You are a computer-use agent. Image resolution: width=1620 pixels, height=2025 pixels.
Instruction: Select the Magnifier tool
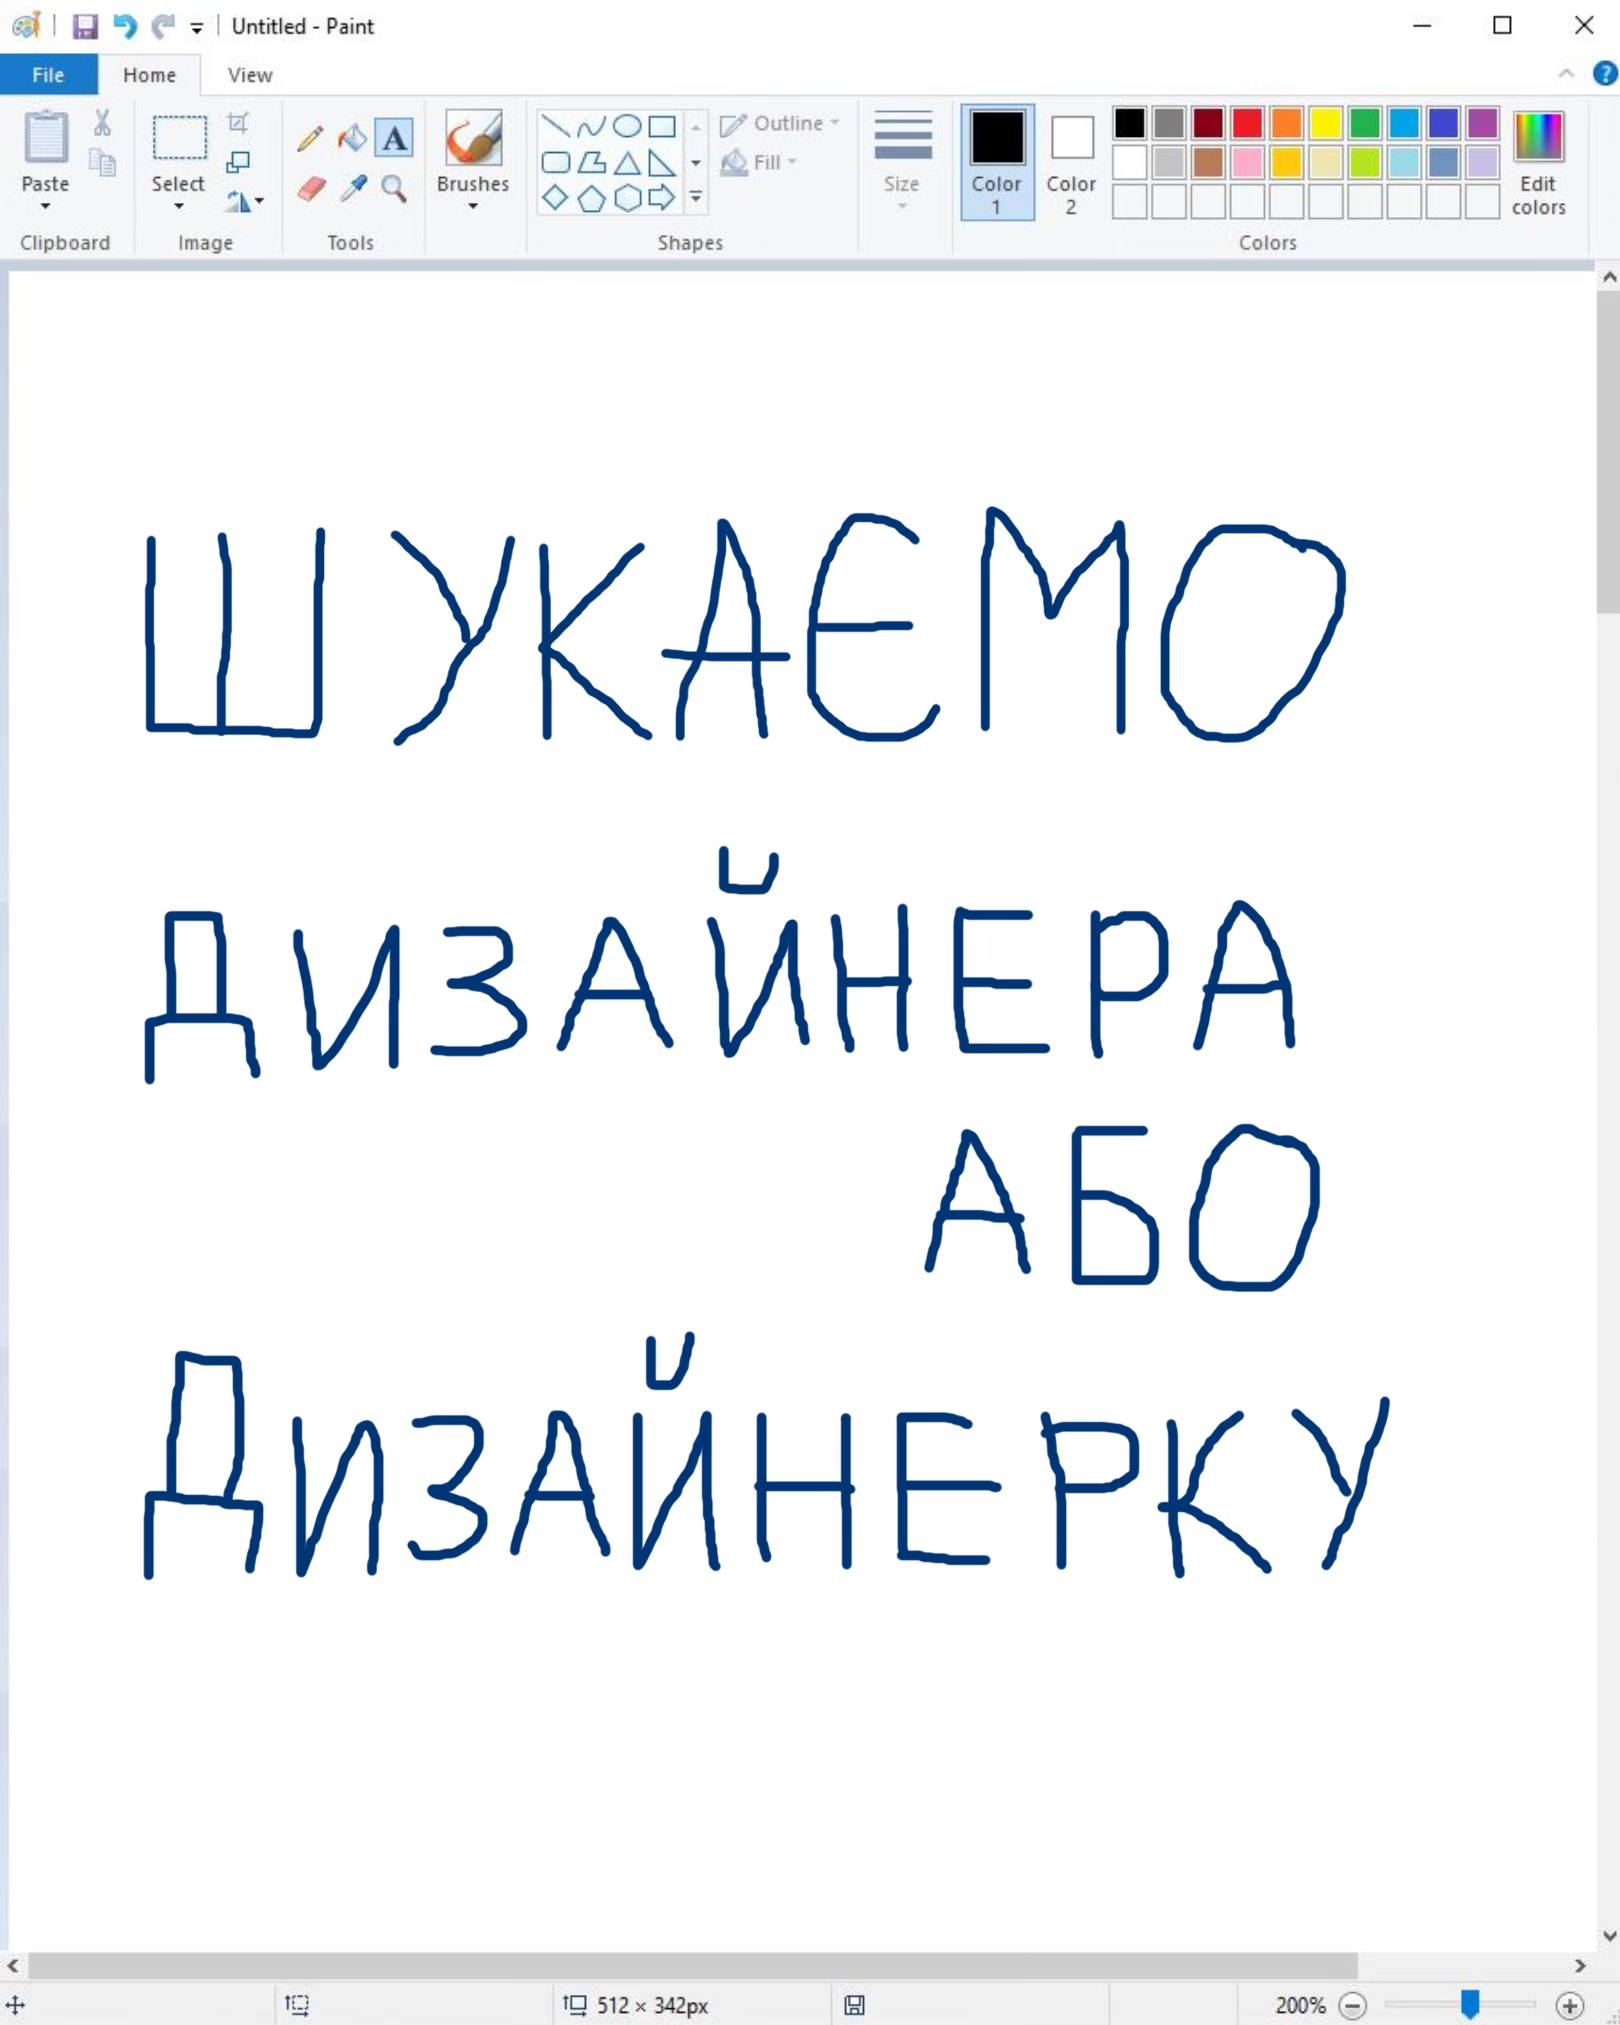pos(394,188)
